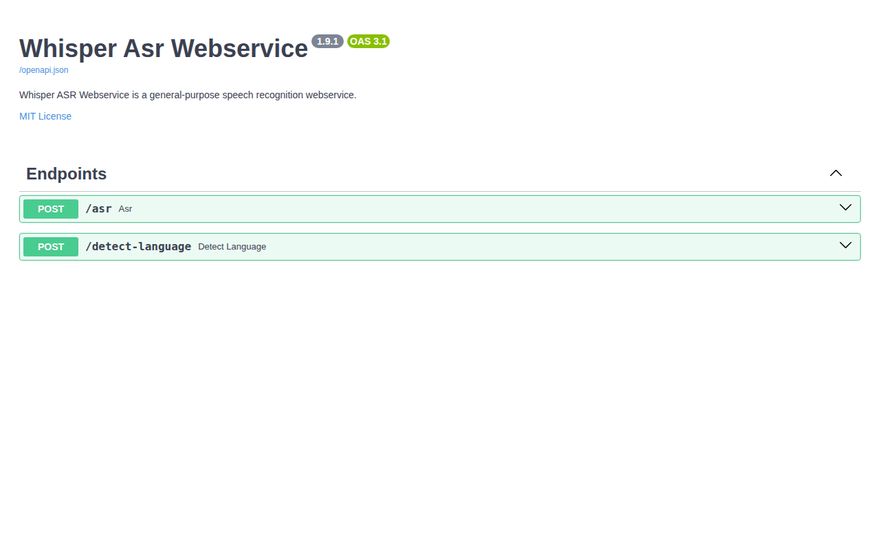The height and width of the screenshot is (550, 880).
Task: Click the 'Asr' summary text
Action: pyautogui.click(x=125, y=209)
